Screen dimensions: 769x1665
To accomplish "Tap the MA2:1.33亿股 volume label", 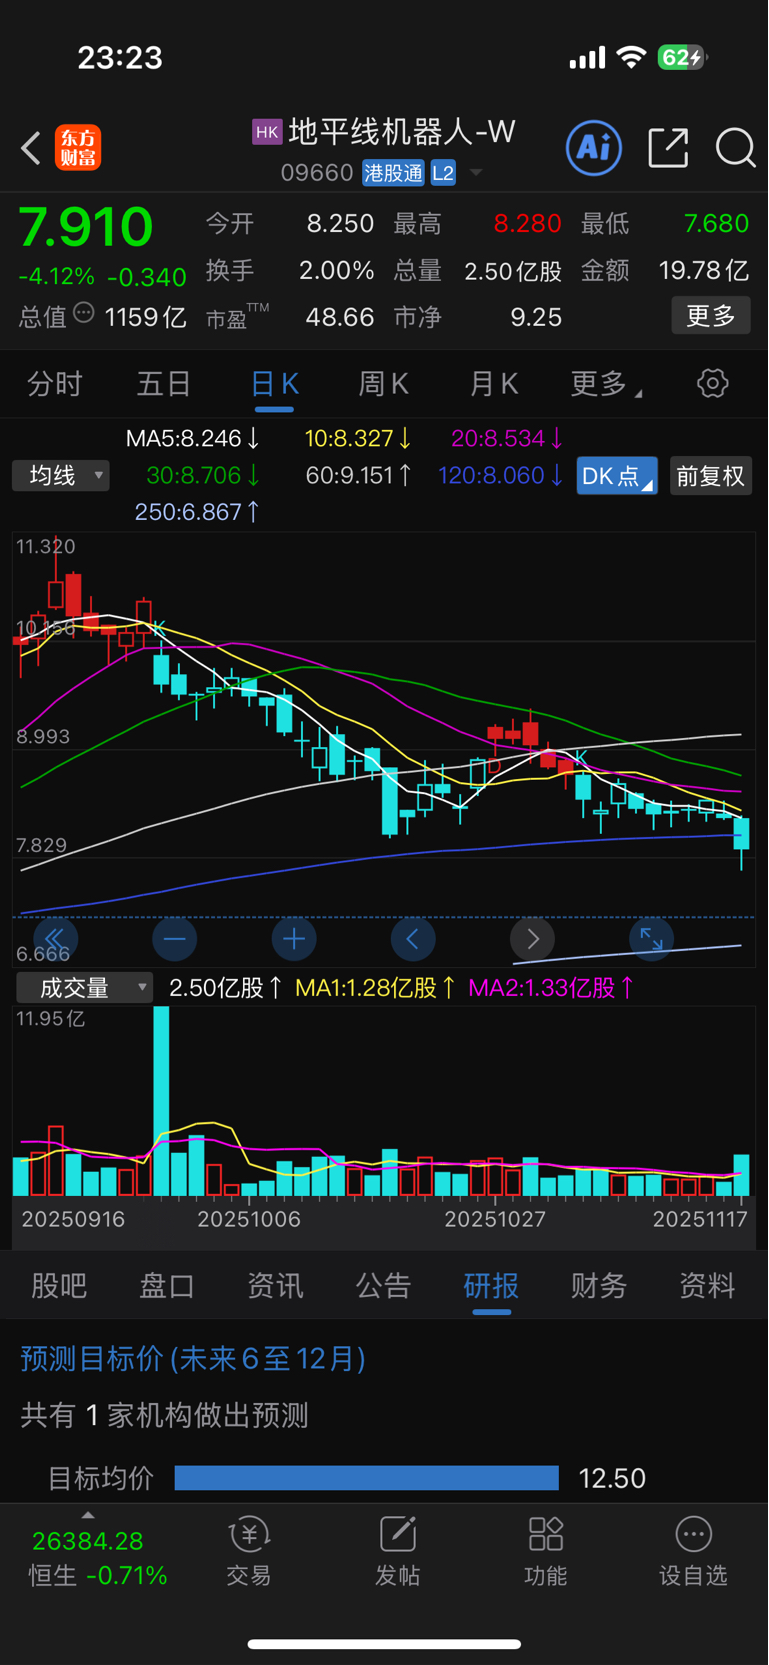I will click(x=551, y=988).
